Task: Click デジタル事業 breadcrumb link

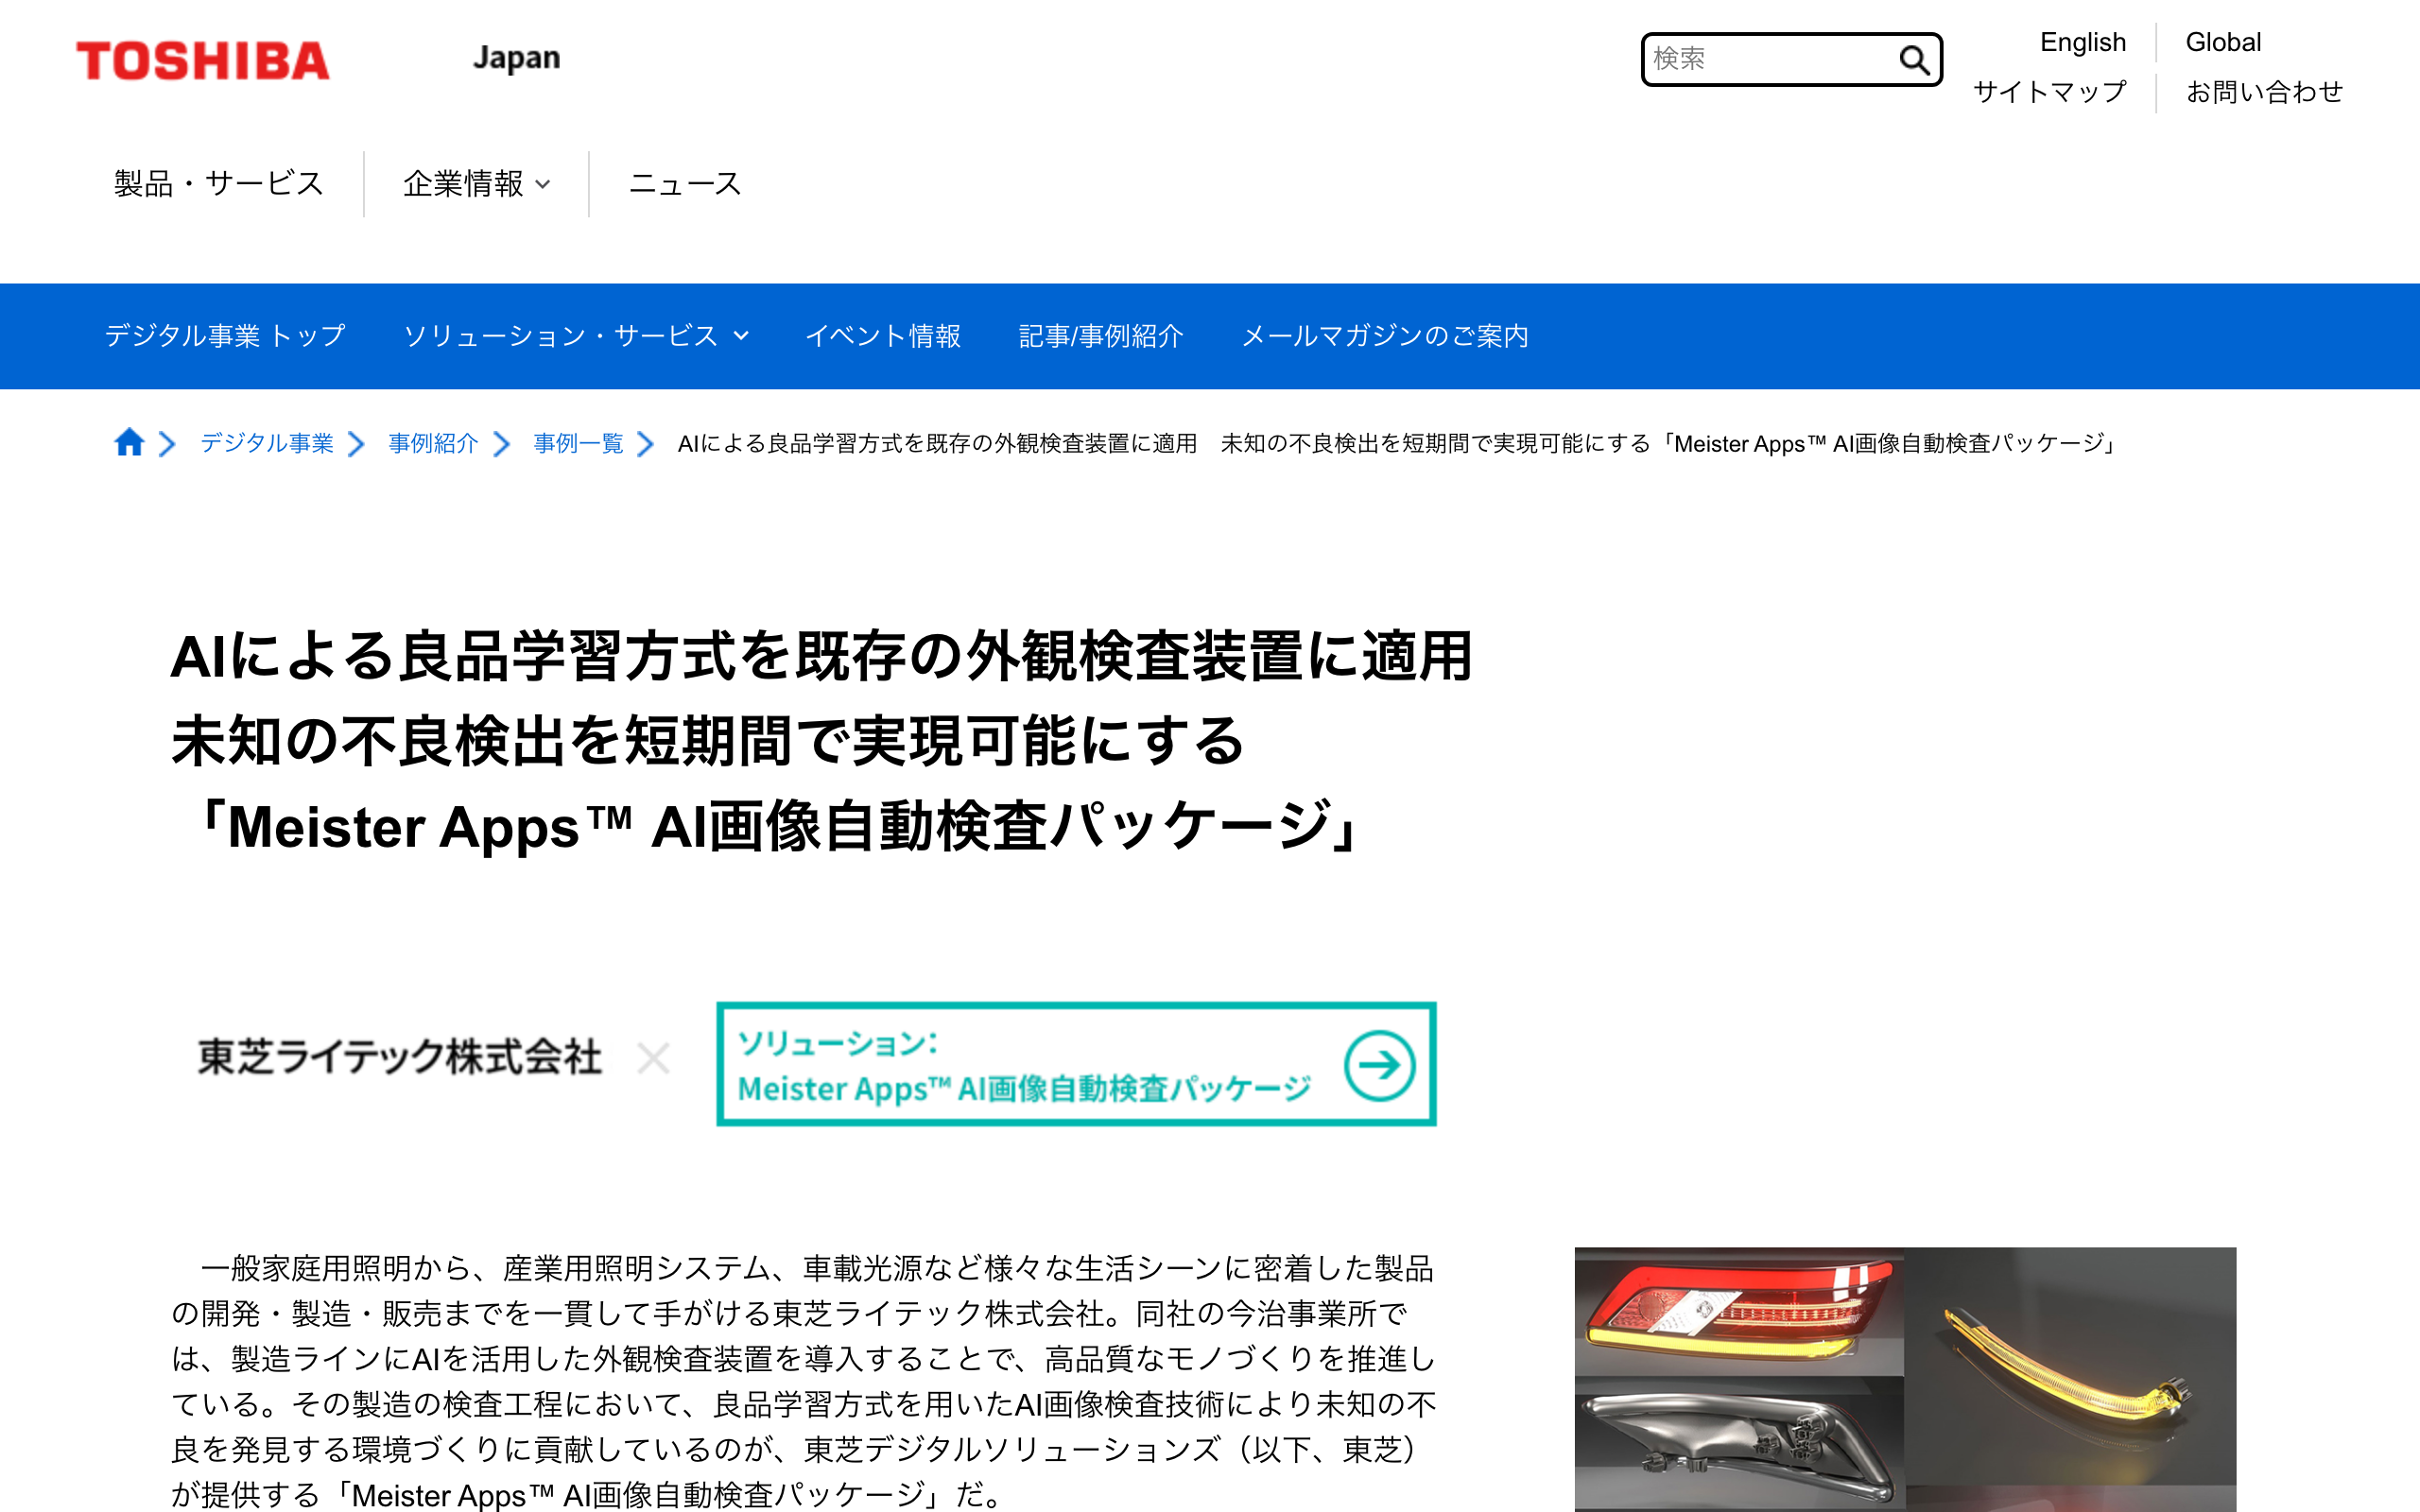Action: pyautogui.click(x=267, y=443)
